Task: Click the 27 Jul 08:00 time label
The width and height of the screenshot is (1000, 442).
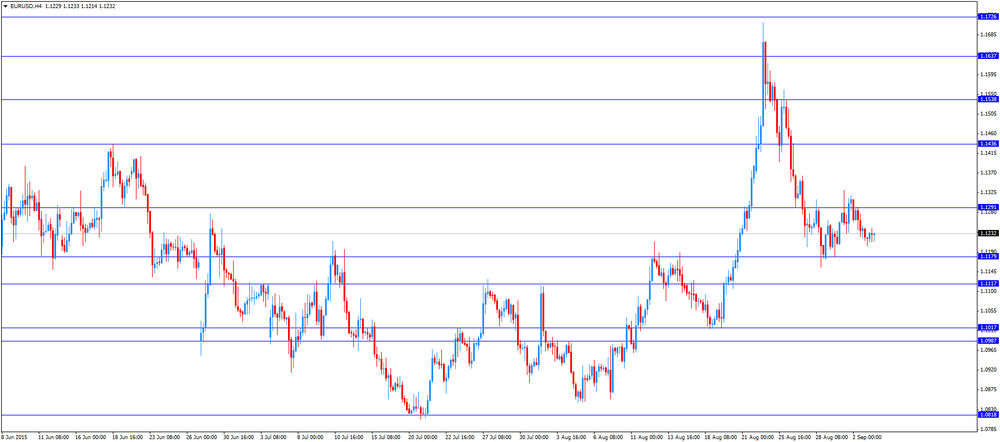Action: pos(497,438)
